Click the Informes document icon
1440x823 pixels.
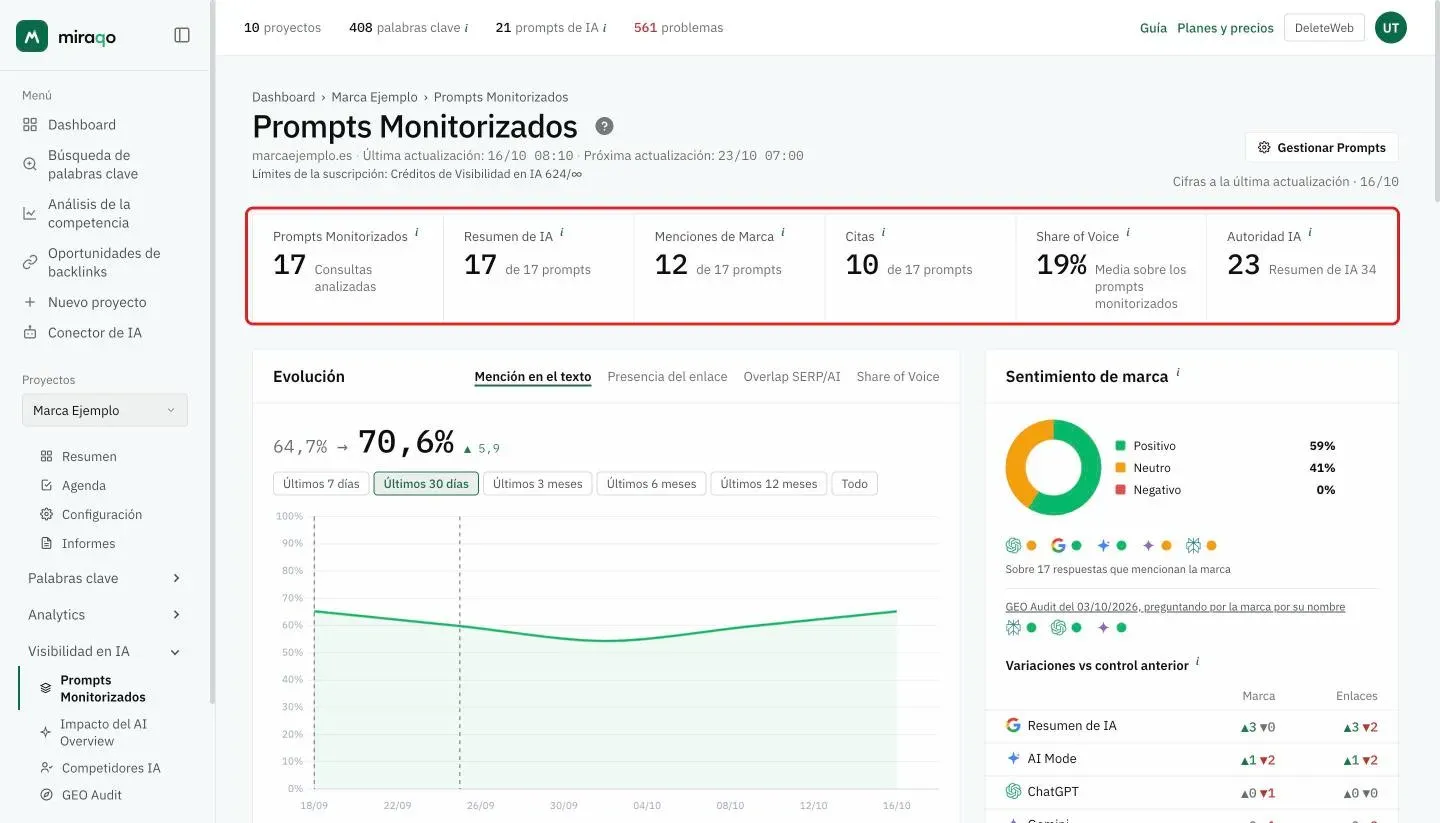[46, 543]
